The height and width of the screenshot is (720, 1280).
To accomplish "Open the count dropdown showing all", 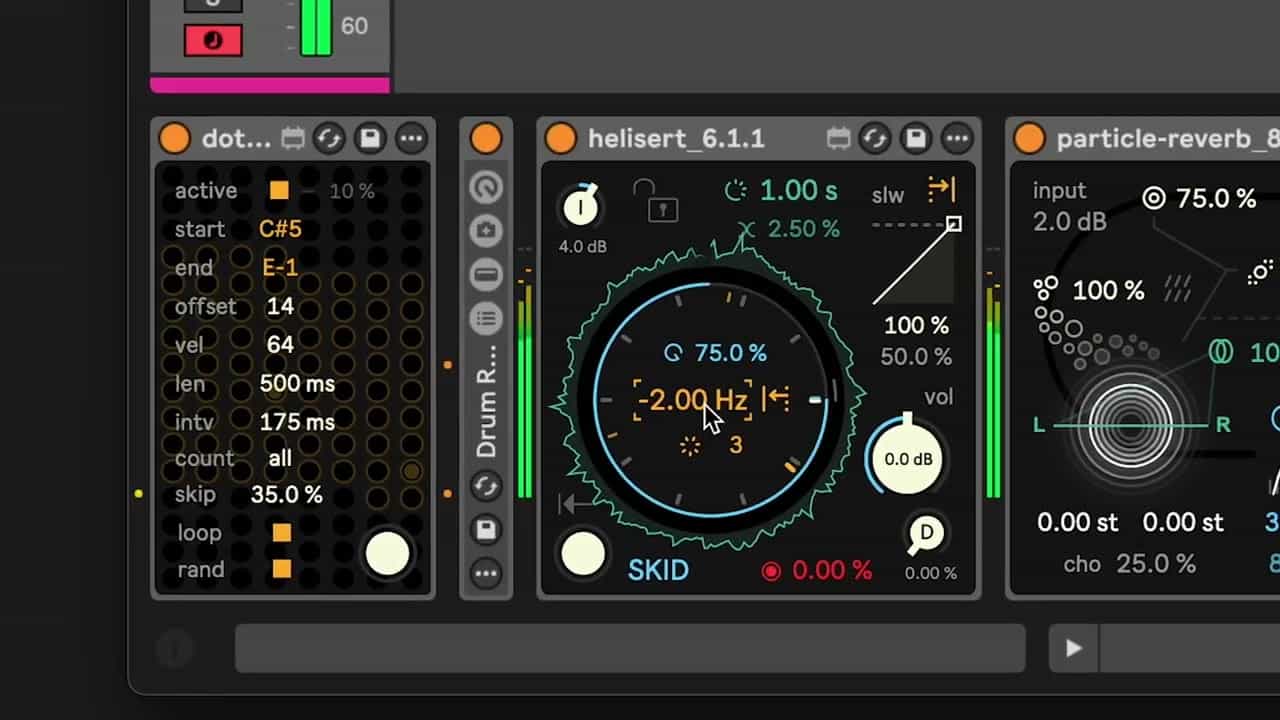I will 280,458.
